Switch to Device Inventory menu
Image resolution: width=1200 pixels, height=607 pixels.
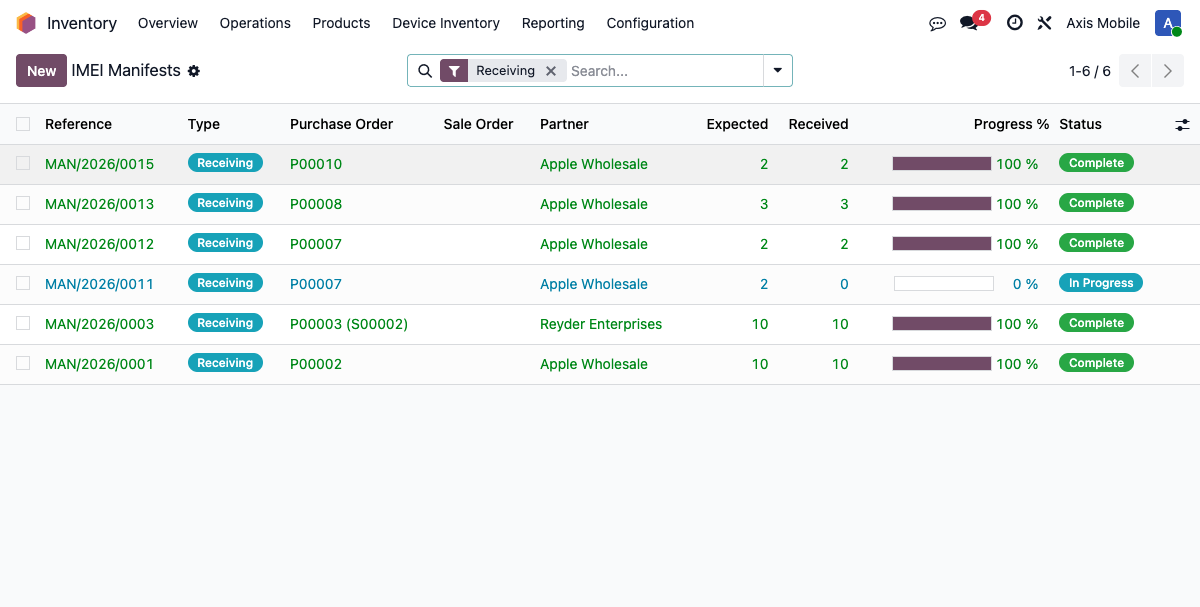click(x=446, y=23)
